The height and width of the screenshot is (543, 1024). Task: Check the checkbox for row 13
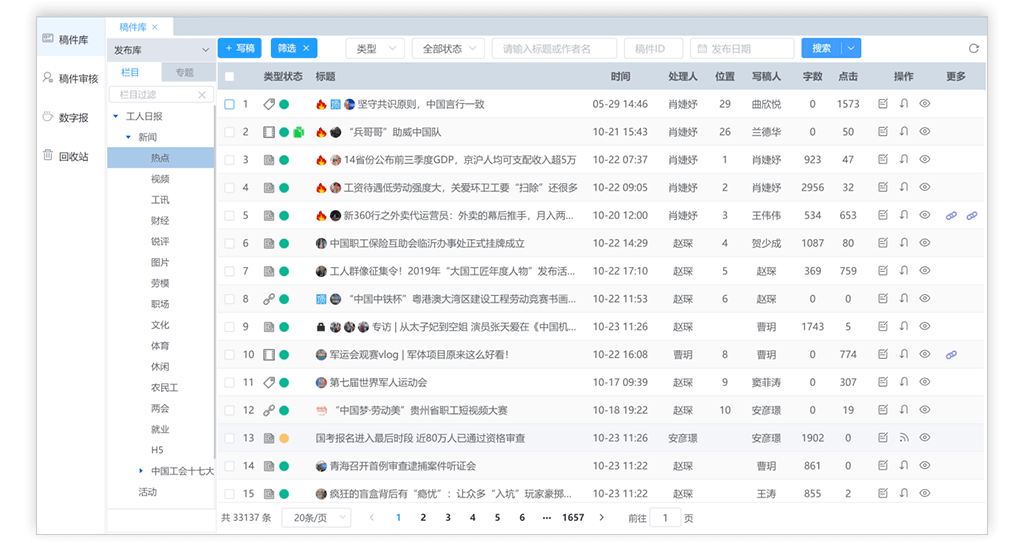click(229, 438)
